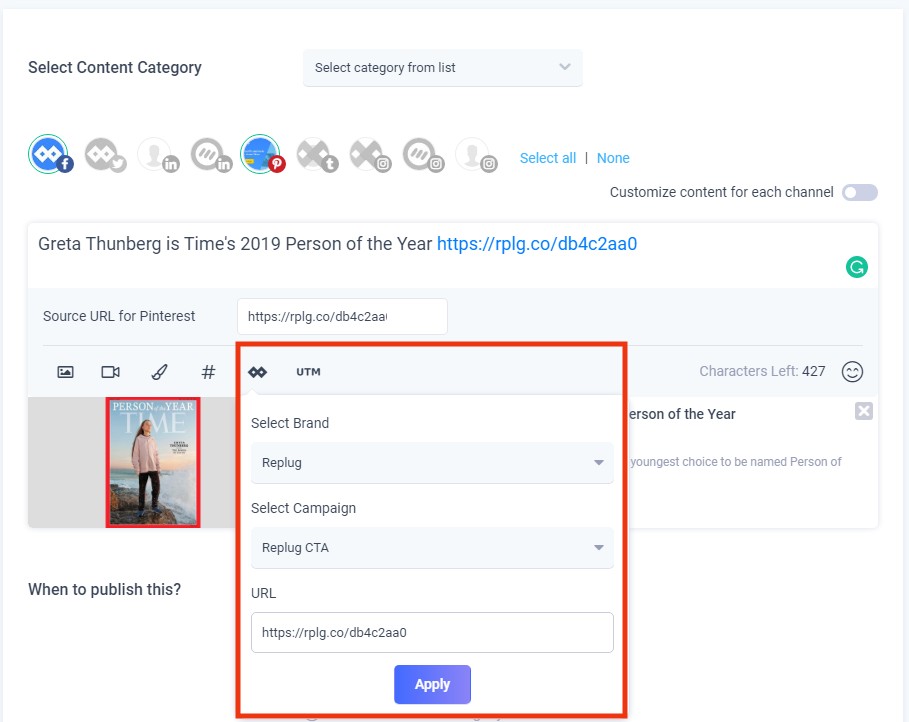Insert a hashtag into the post

(x=208, y=371)
